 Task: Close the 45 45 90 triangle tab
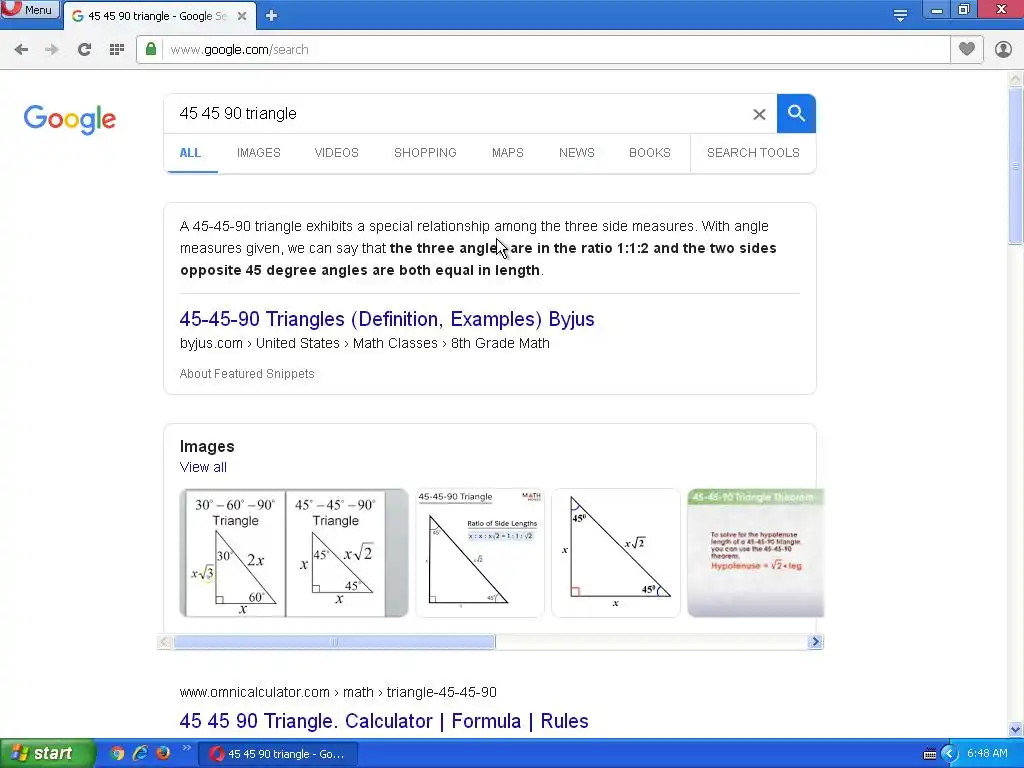[x=242, y=16]
